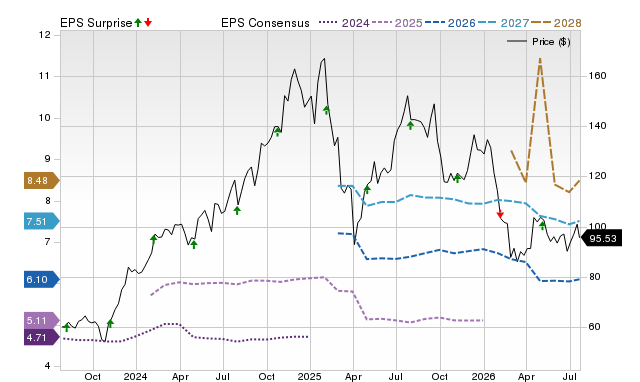This screenshot has width=640, height=382.
Task: Click the 2025 x-axis label
Action: click(309, 376)
